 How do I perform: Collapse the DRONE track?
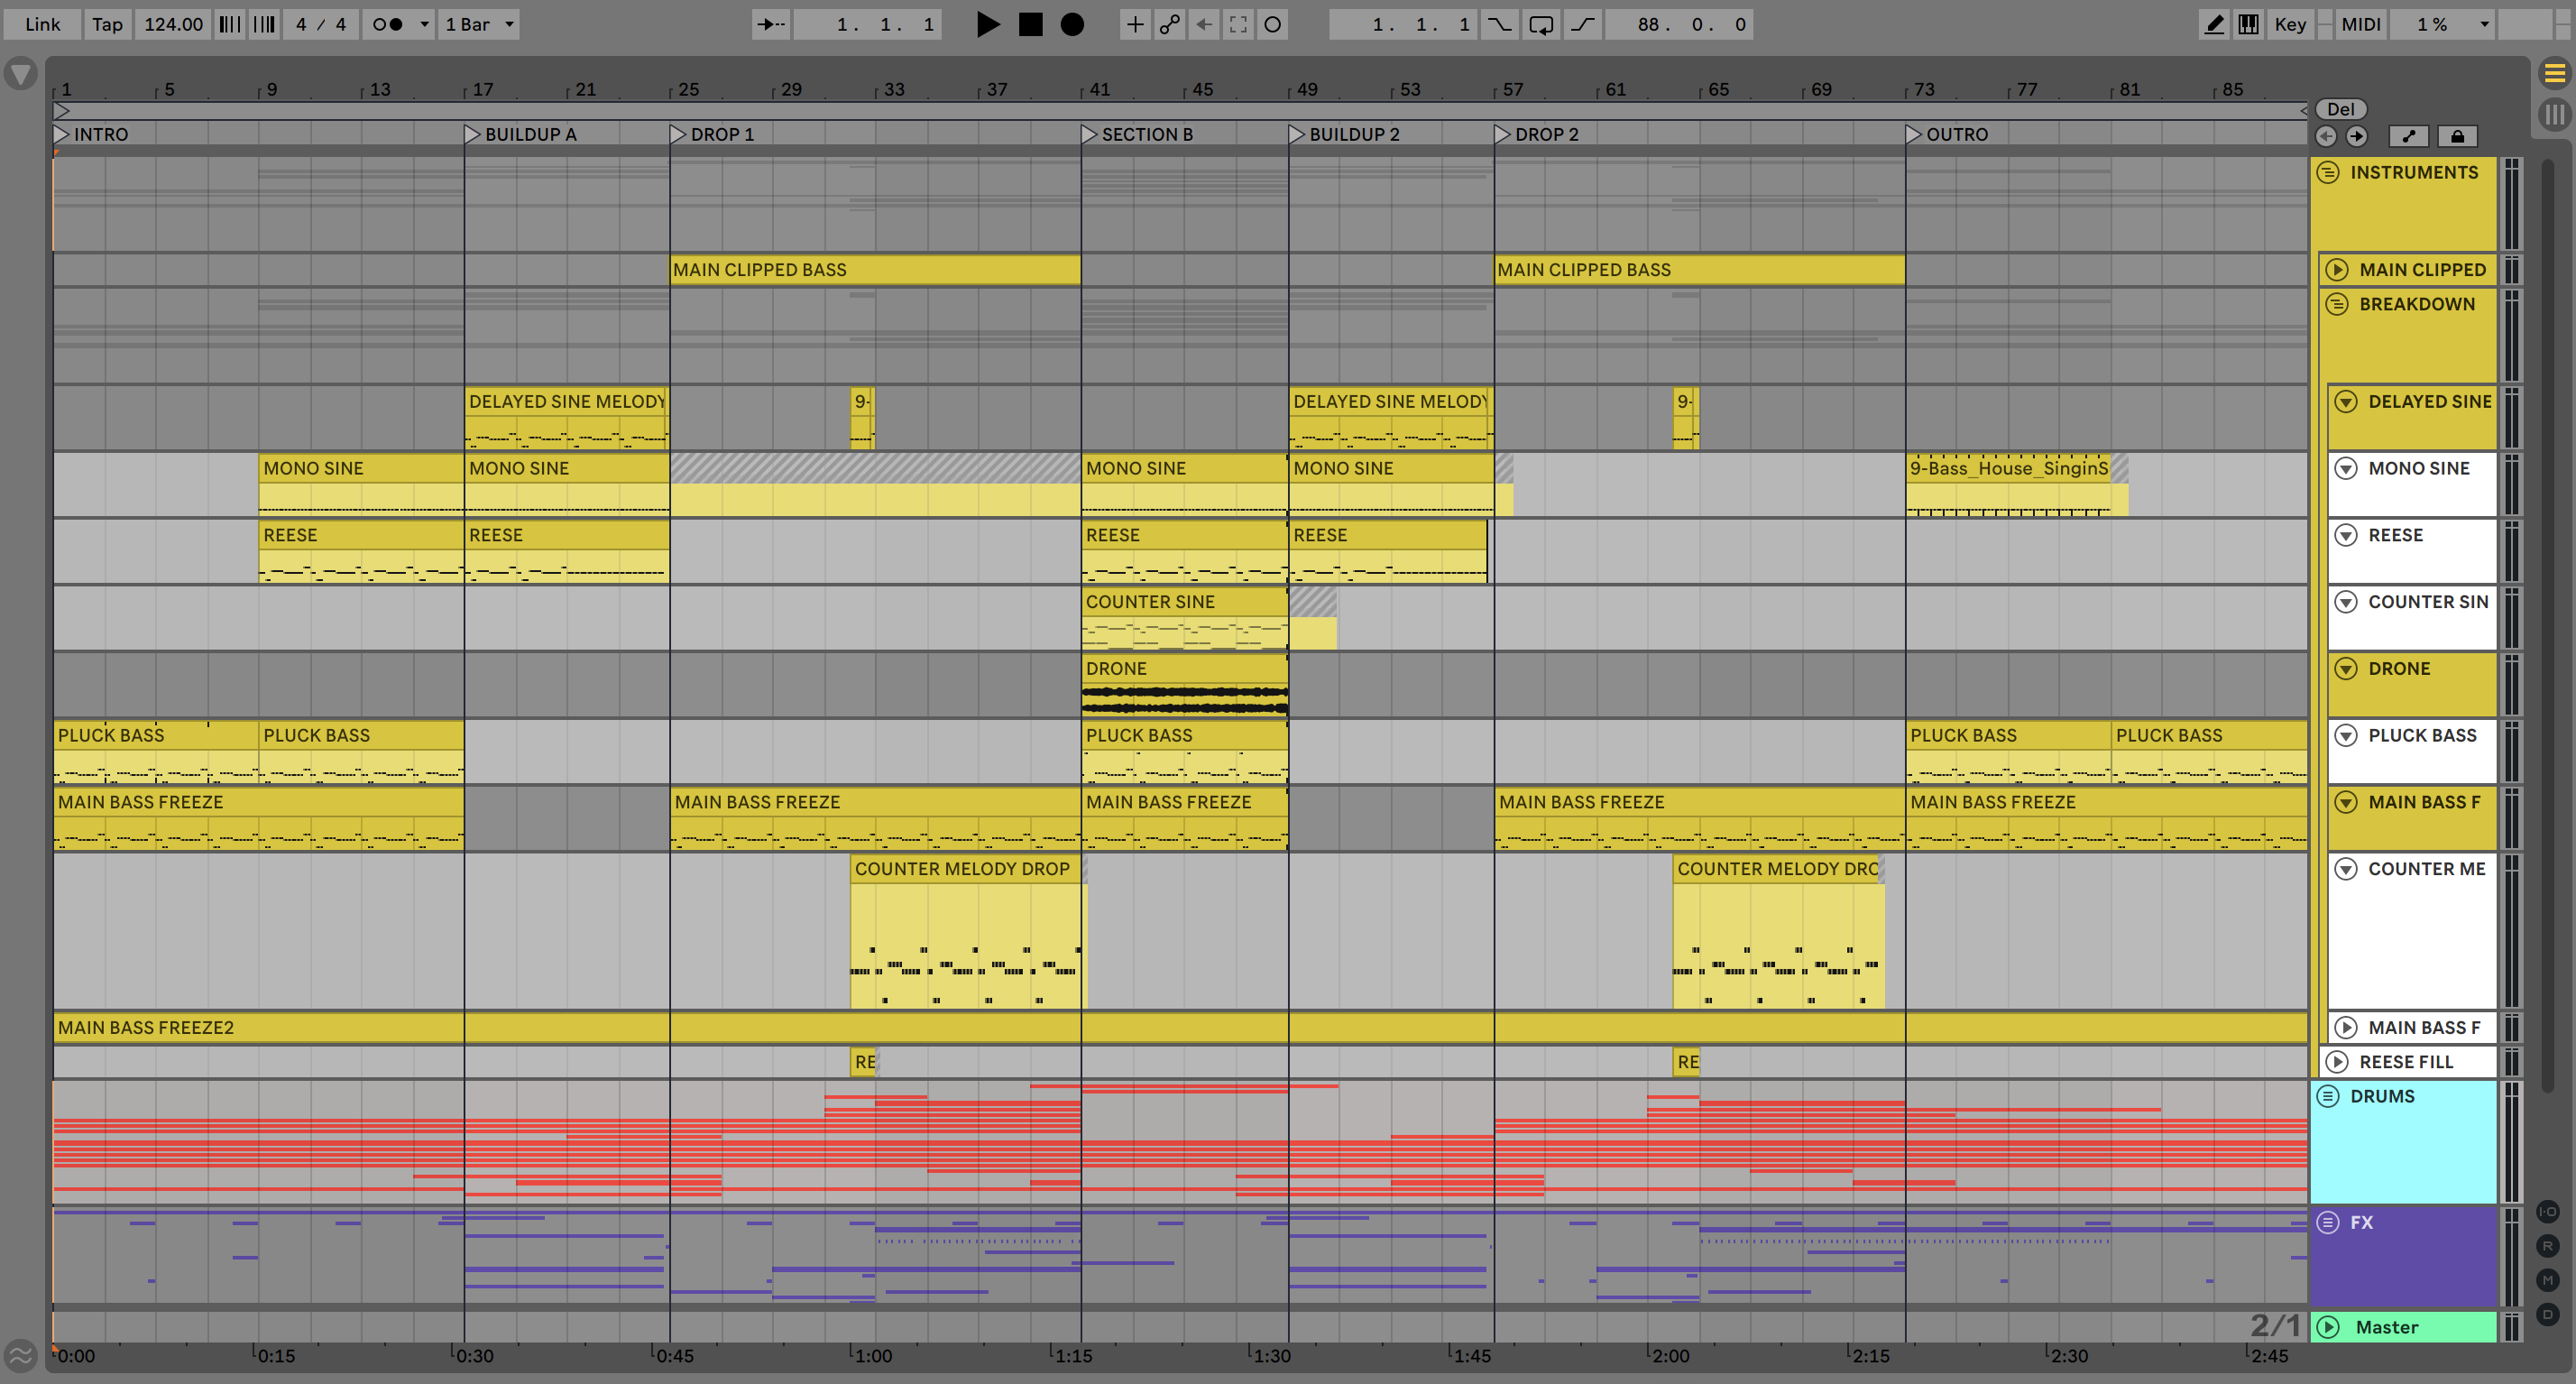2346,669
